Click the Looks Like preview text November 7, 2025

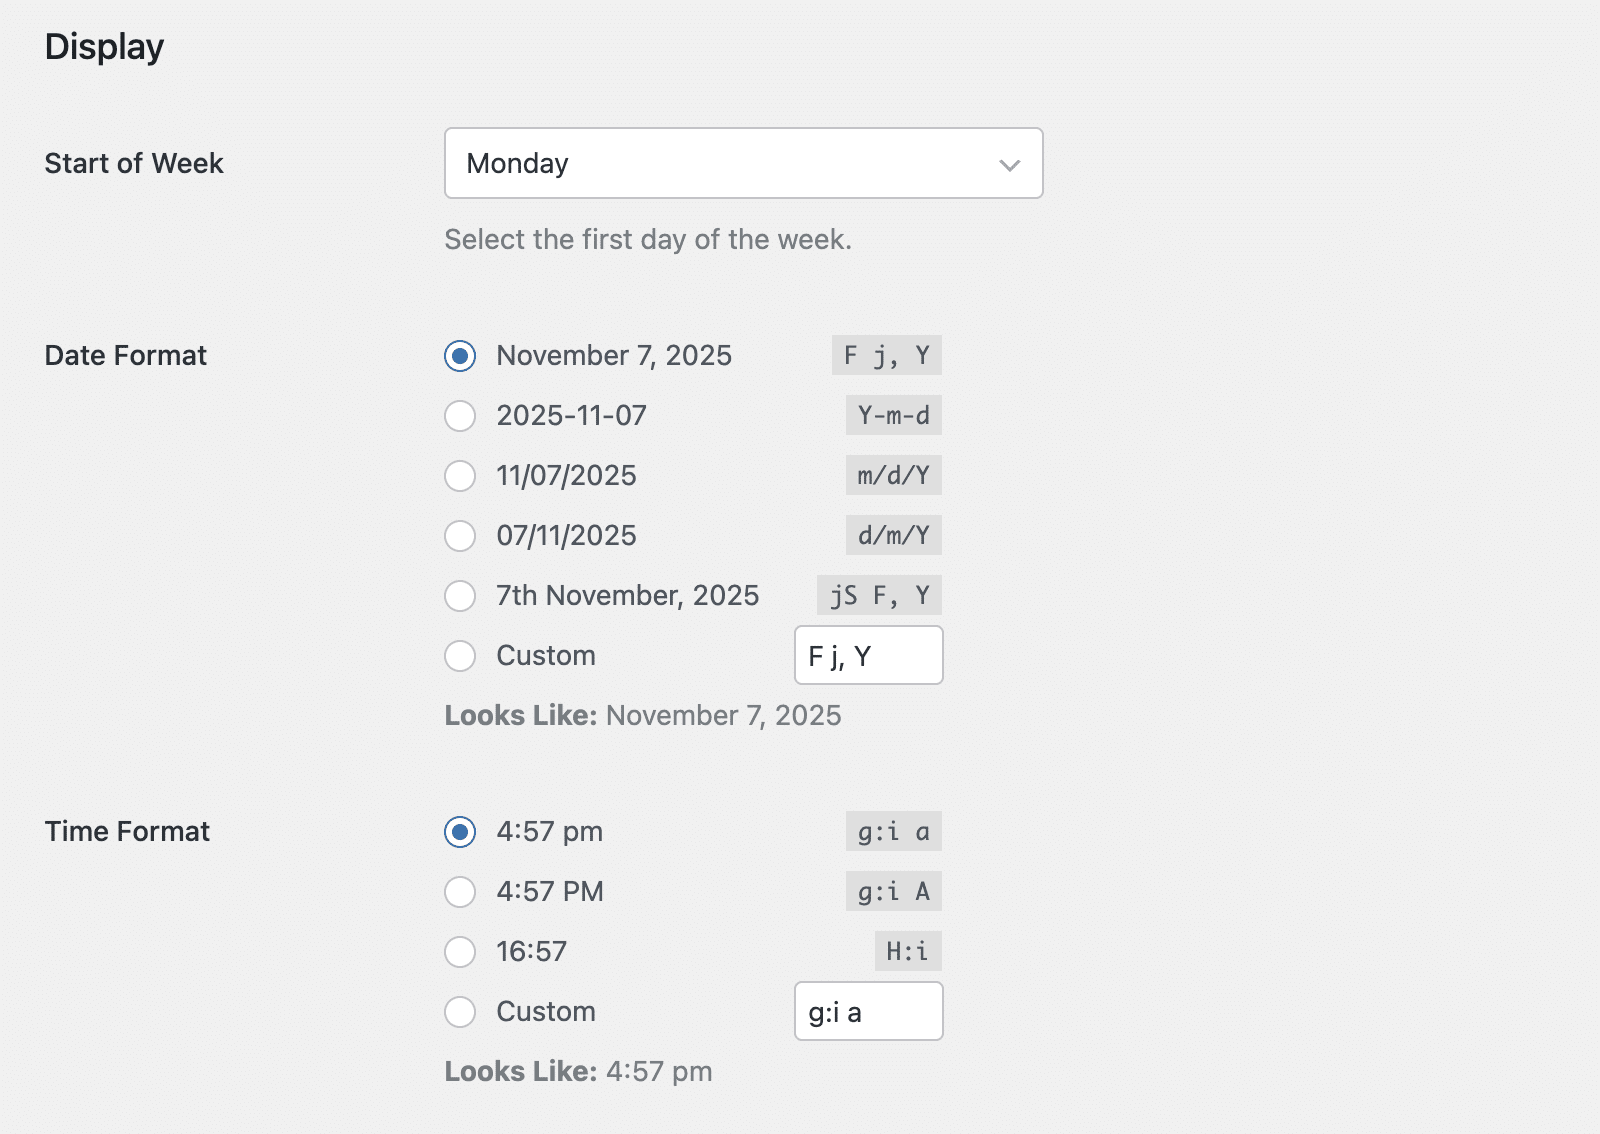point(723,715)
